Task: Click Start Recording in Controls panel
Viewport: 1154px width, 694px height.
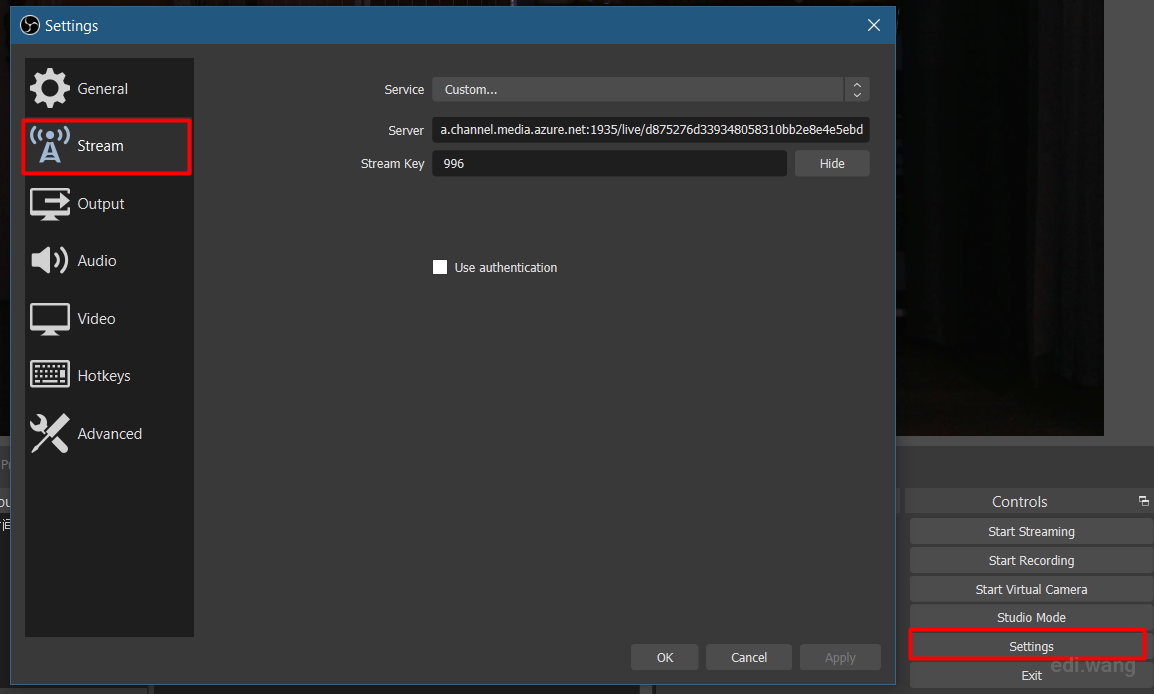Action: click(x=1031, y=561)
